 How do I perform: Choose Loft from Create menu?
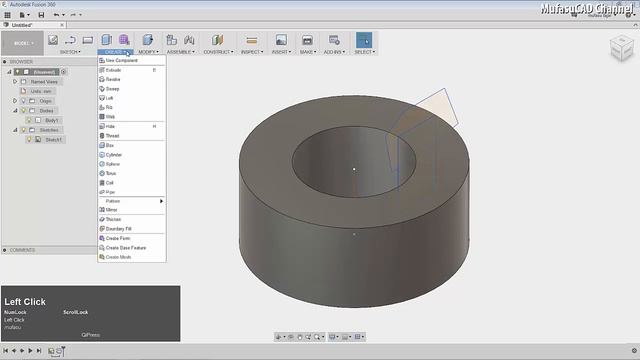132,98
